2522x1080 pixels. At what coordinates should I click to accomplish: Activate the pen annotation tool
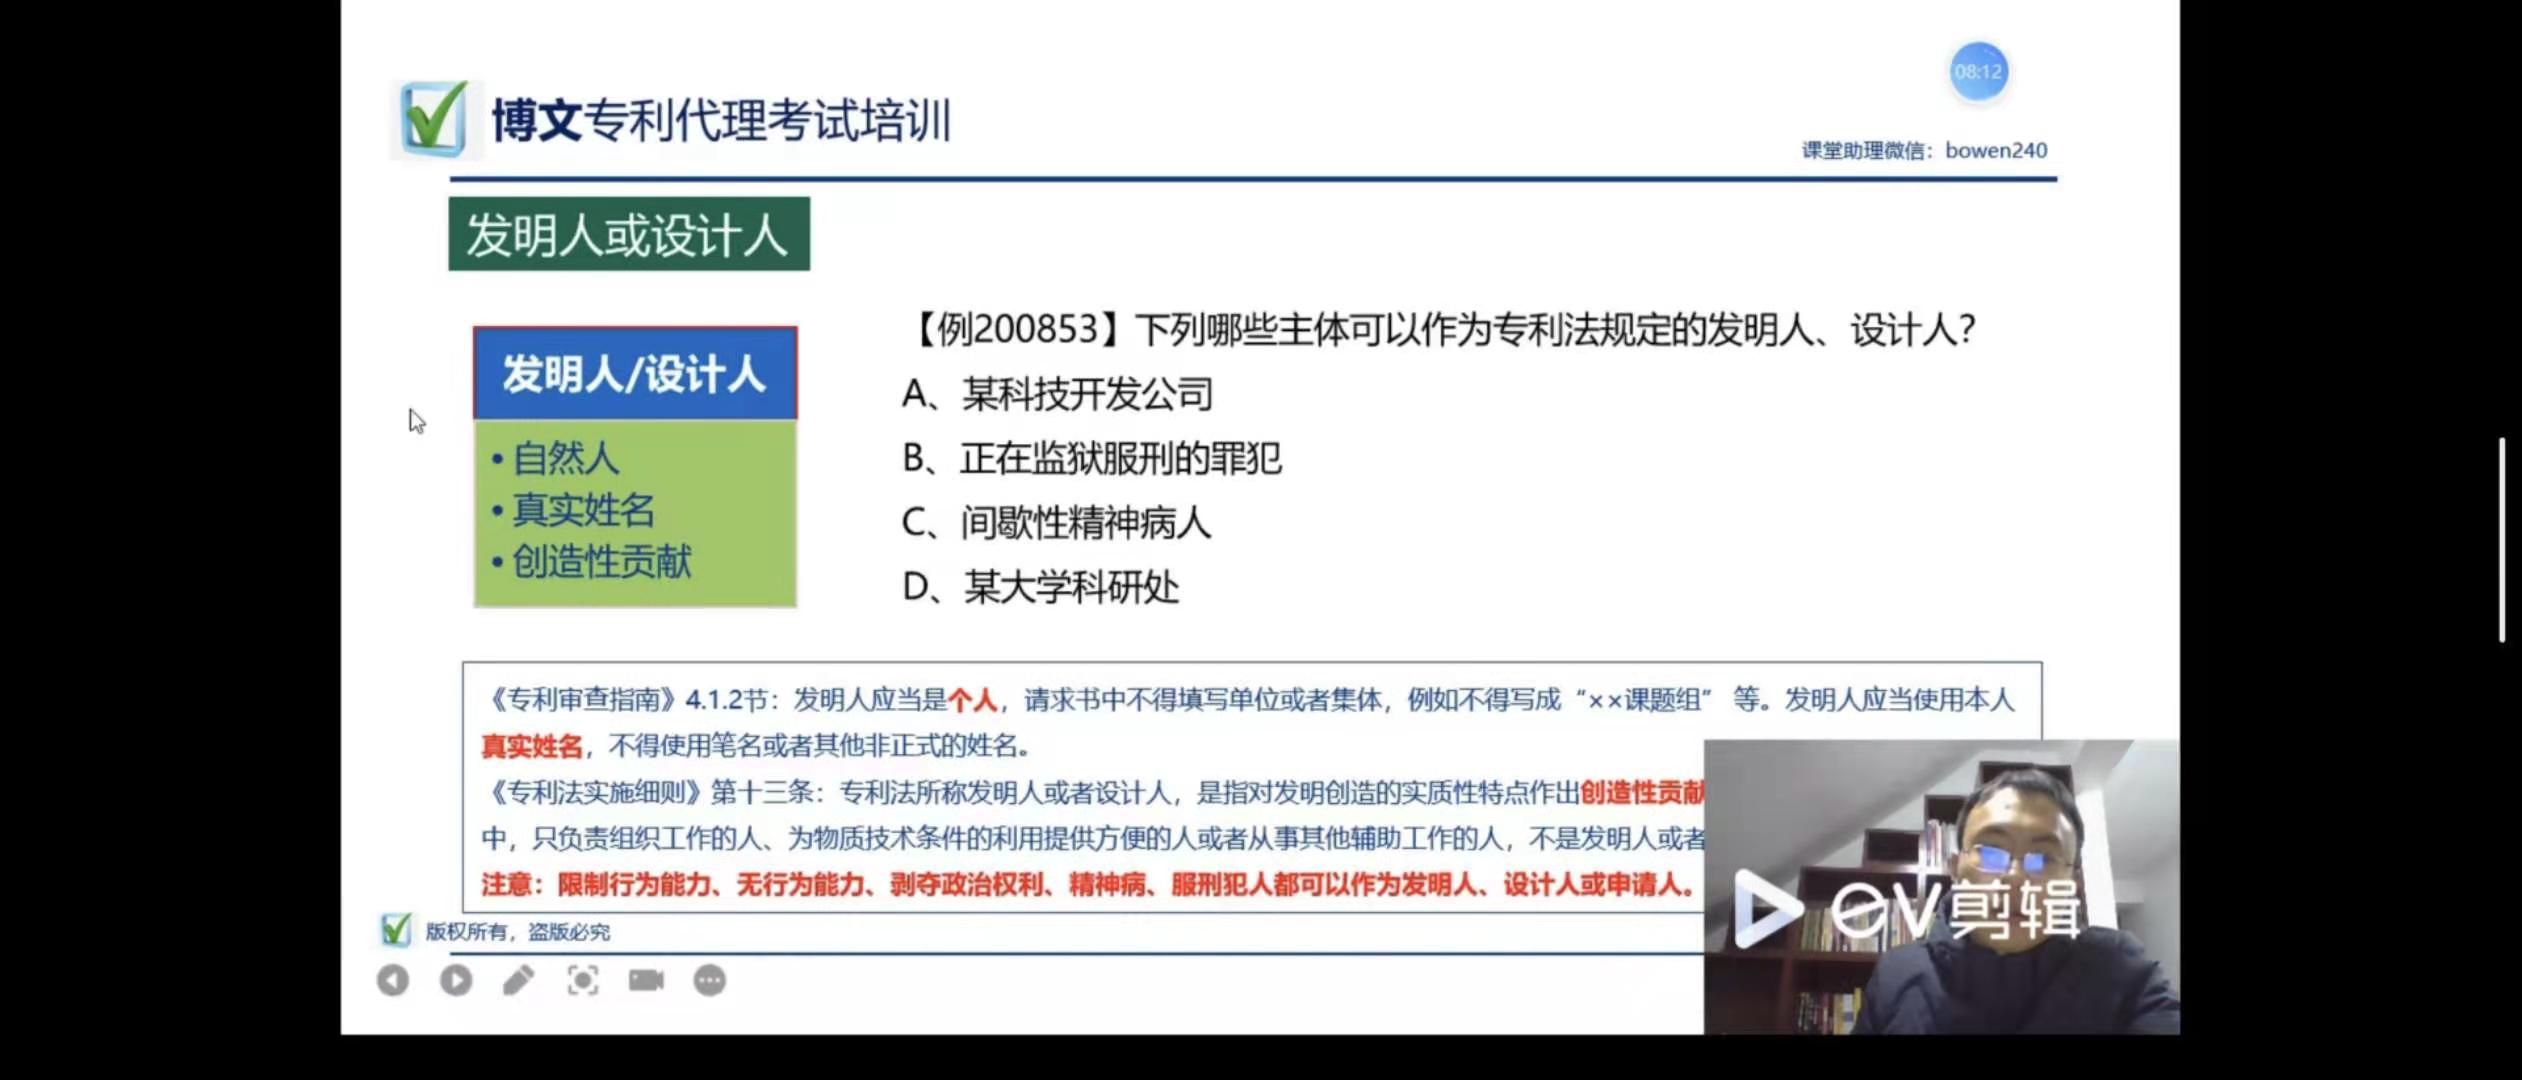518,981
